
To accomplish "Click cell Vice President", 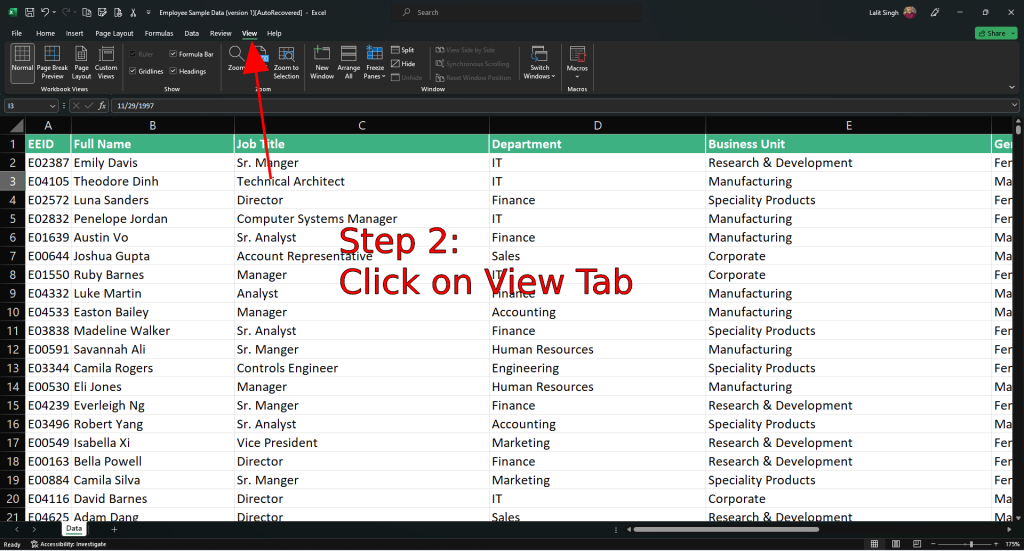I will tap(361, 443).
